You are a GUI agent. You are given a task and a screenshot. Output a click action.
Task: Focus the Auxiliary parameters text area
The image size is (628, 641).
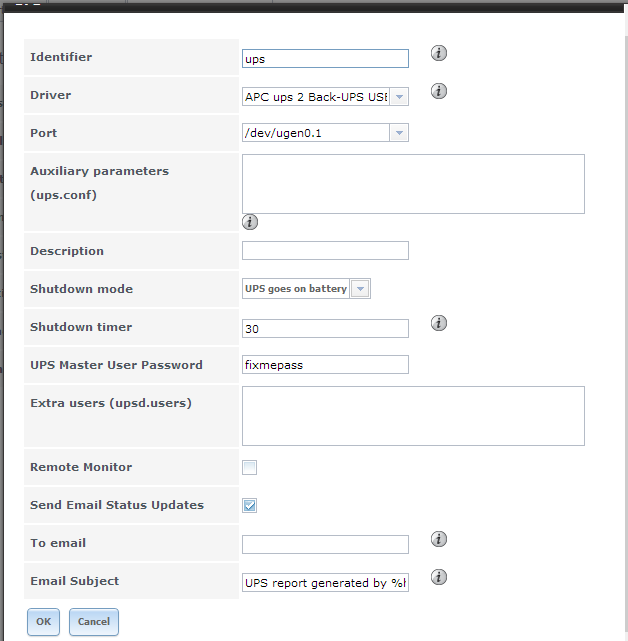(413, 183)
